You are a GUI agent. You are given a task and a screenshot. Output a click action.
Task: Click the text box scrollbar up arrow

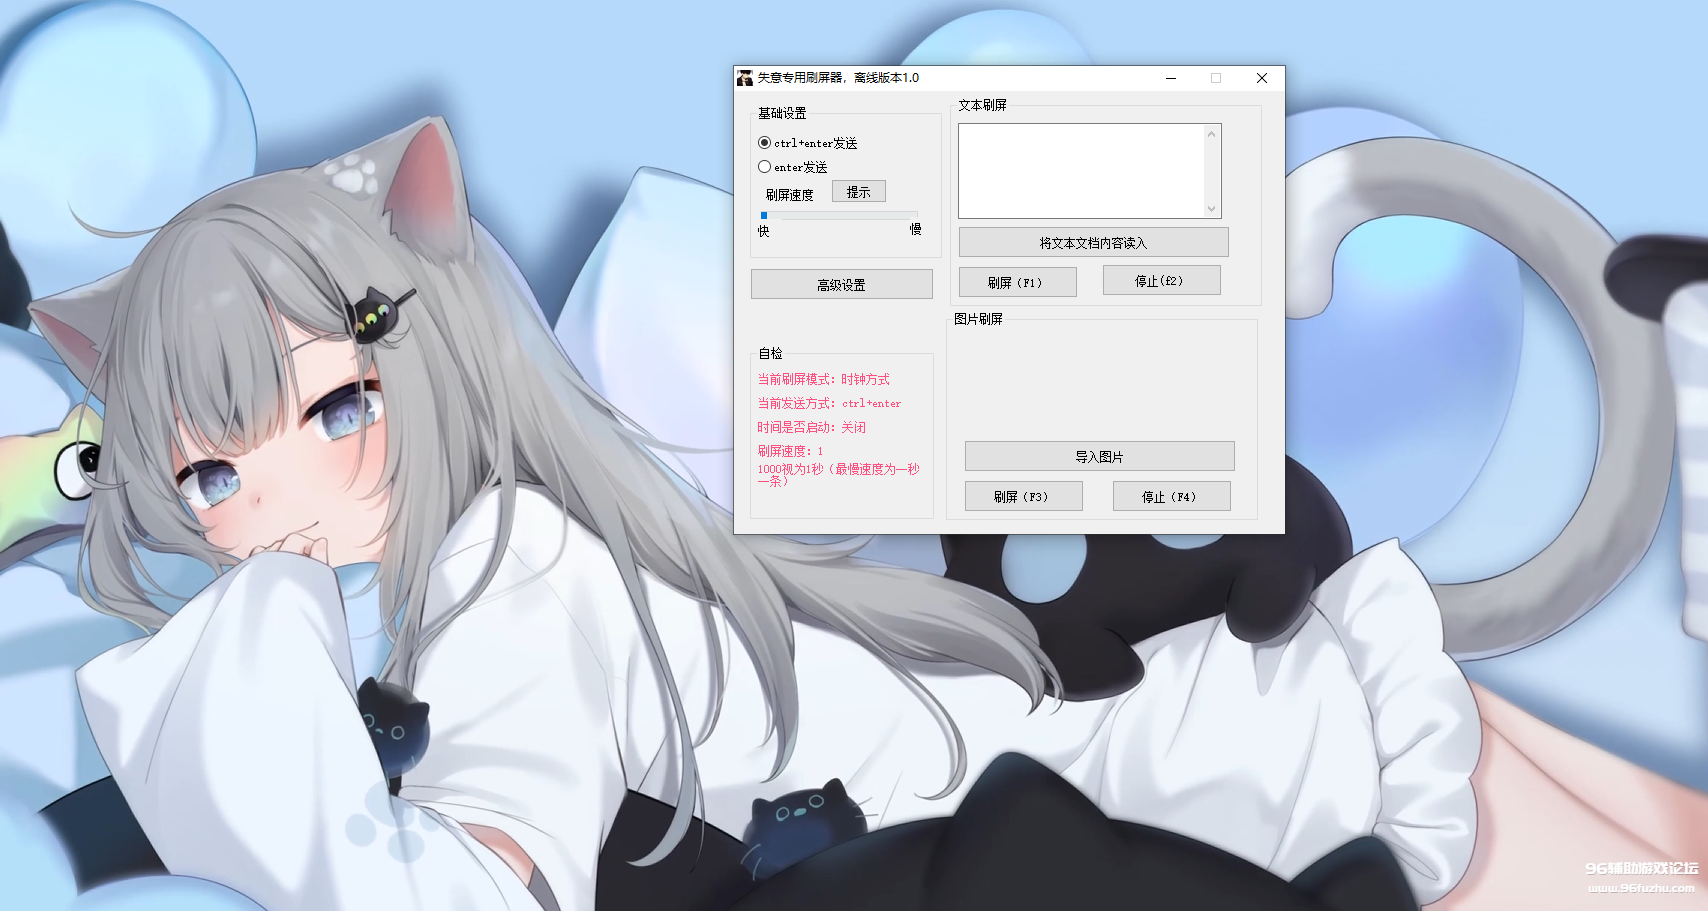click(1211, 132)
